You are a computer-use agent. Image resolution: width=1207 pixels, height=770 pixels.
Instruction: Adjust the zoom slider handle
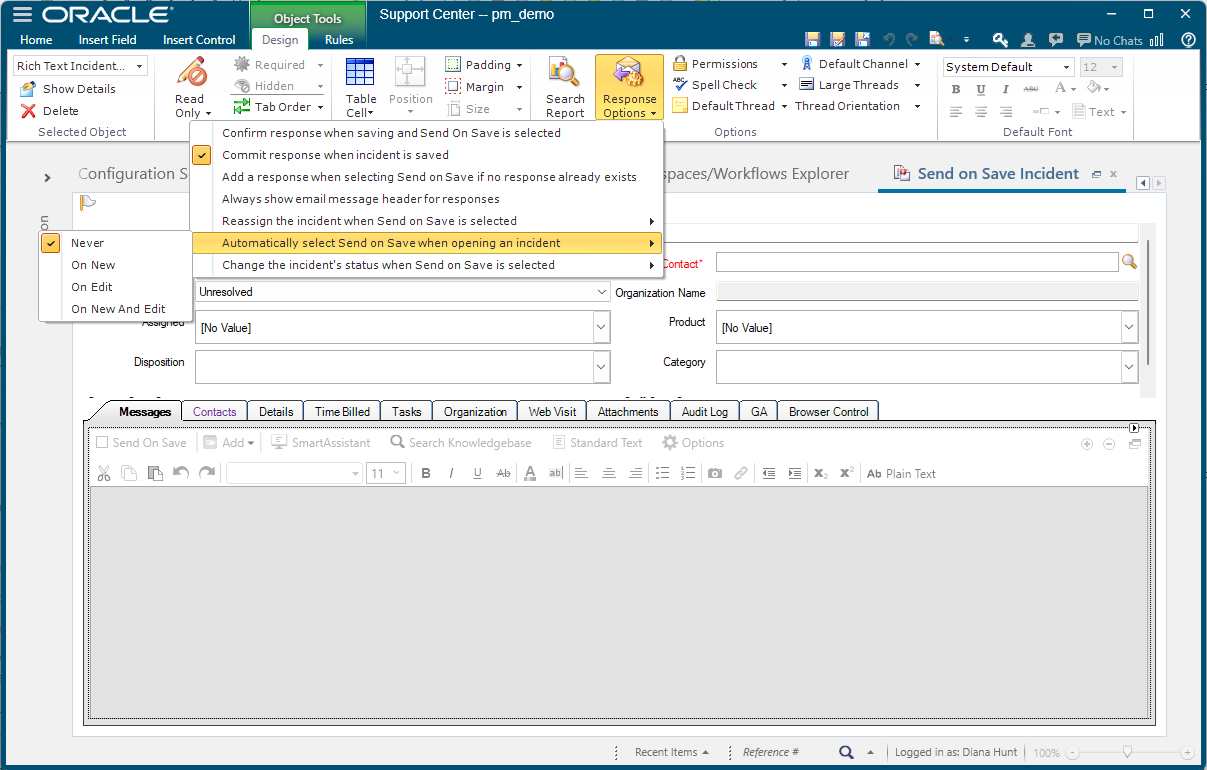pyautogui.click(x=1128, y=752)
